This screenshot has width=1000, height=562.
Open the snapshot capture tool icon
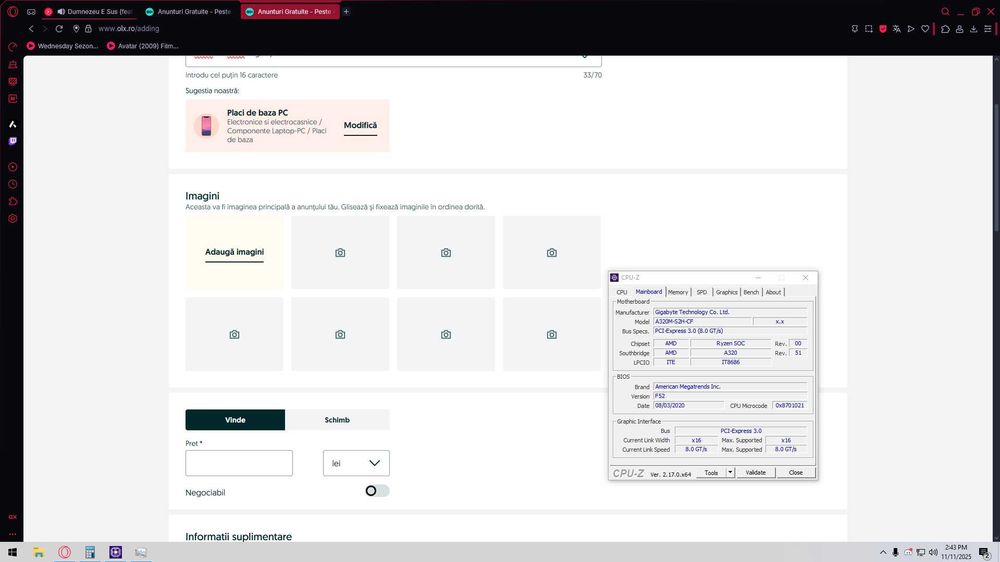[869, 29]
